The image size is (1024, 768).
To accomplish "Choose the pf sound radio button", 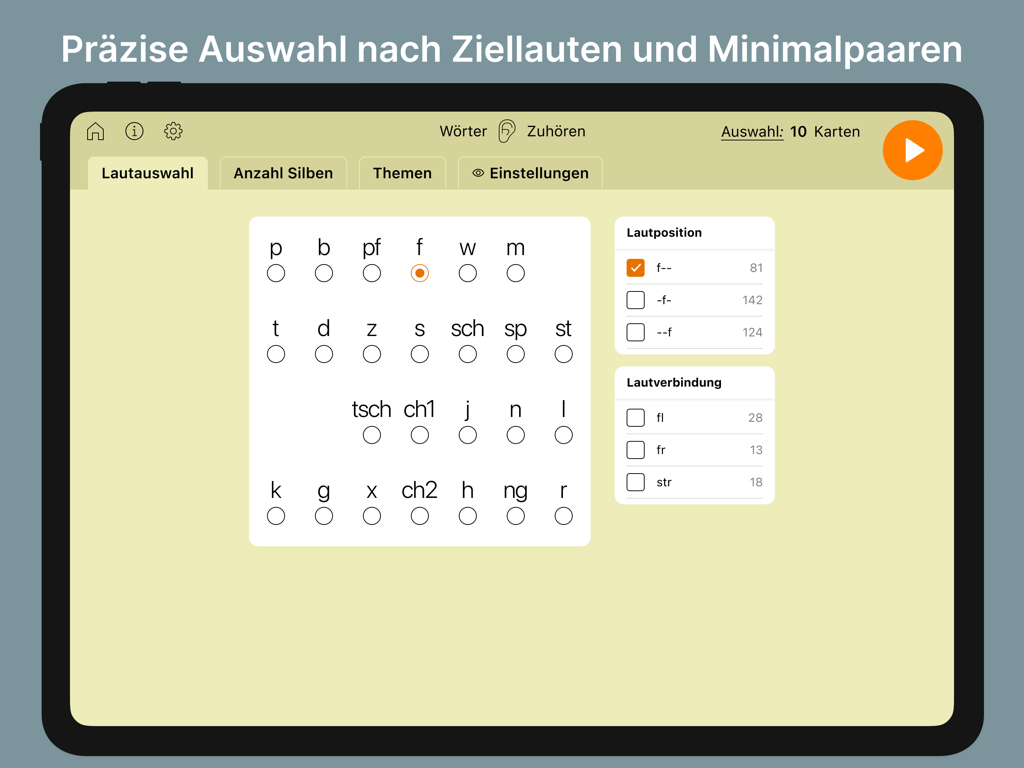I will click(x=372, y=273).
